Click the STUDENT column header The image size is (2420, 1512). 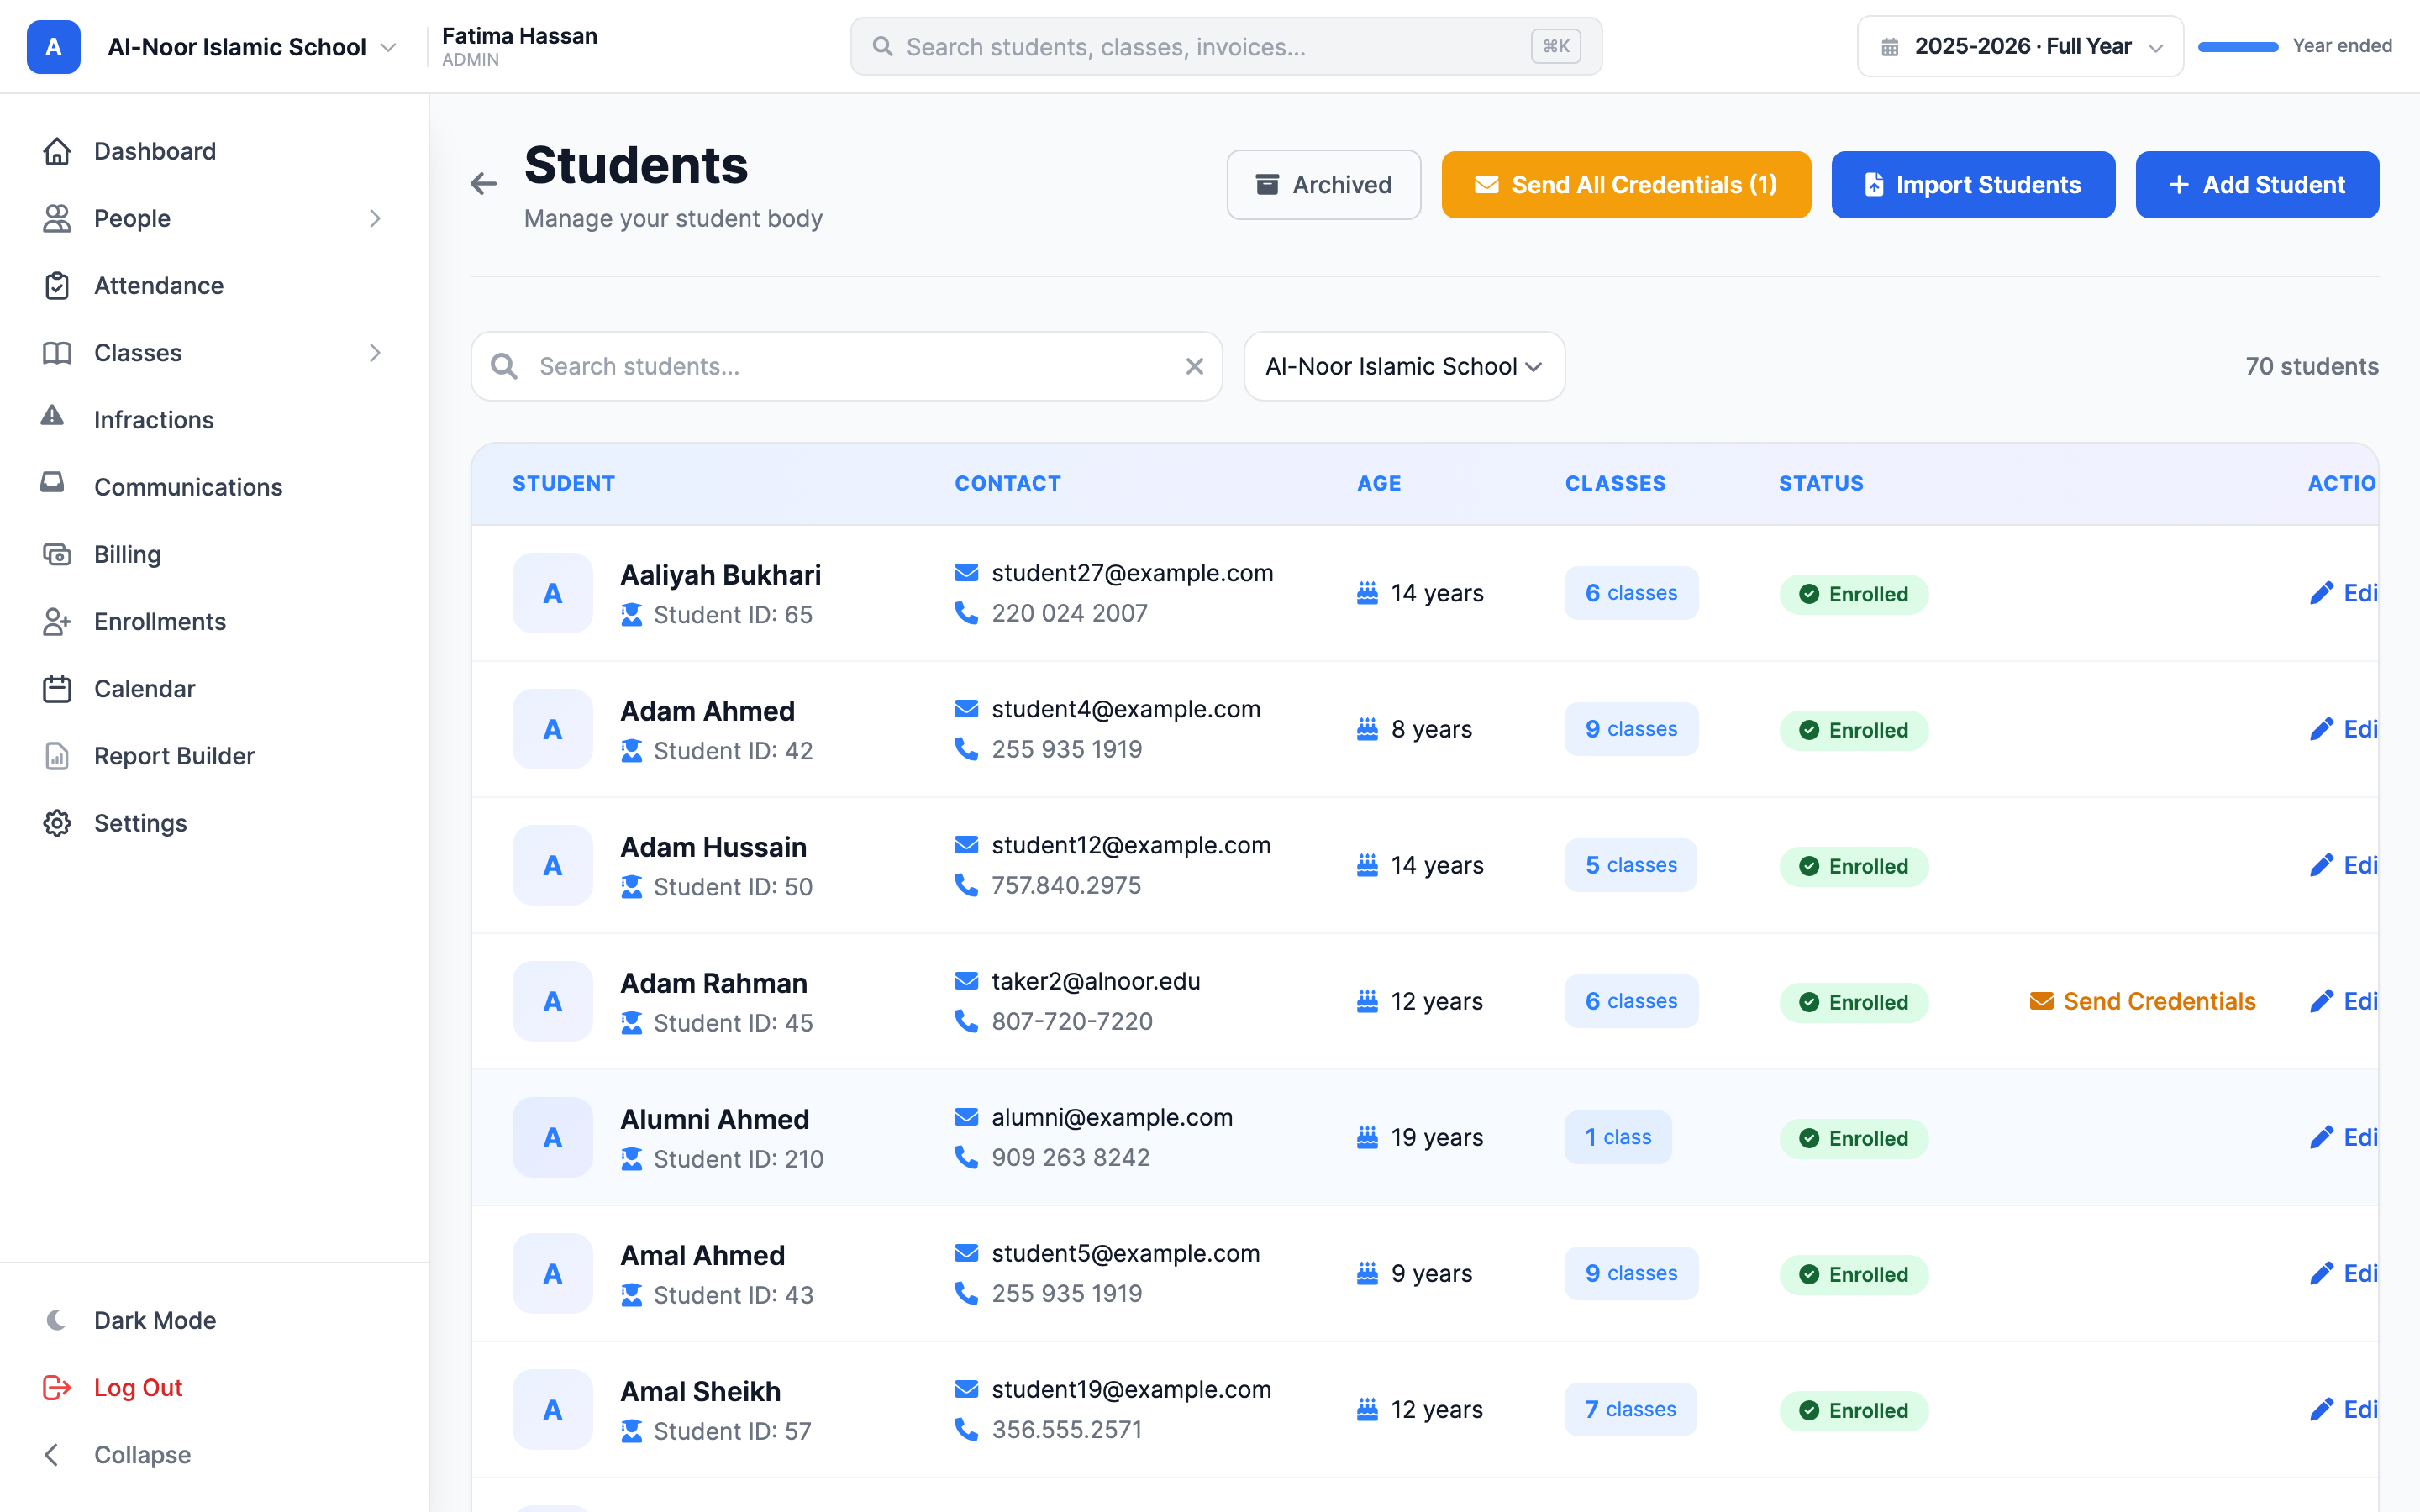pos(564,483)
